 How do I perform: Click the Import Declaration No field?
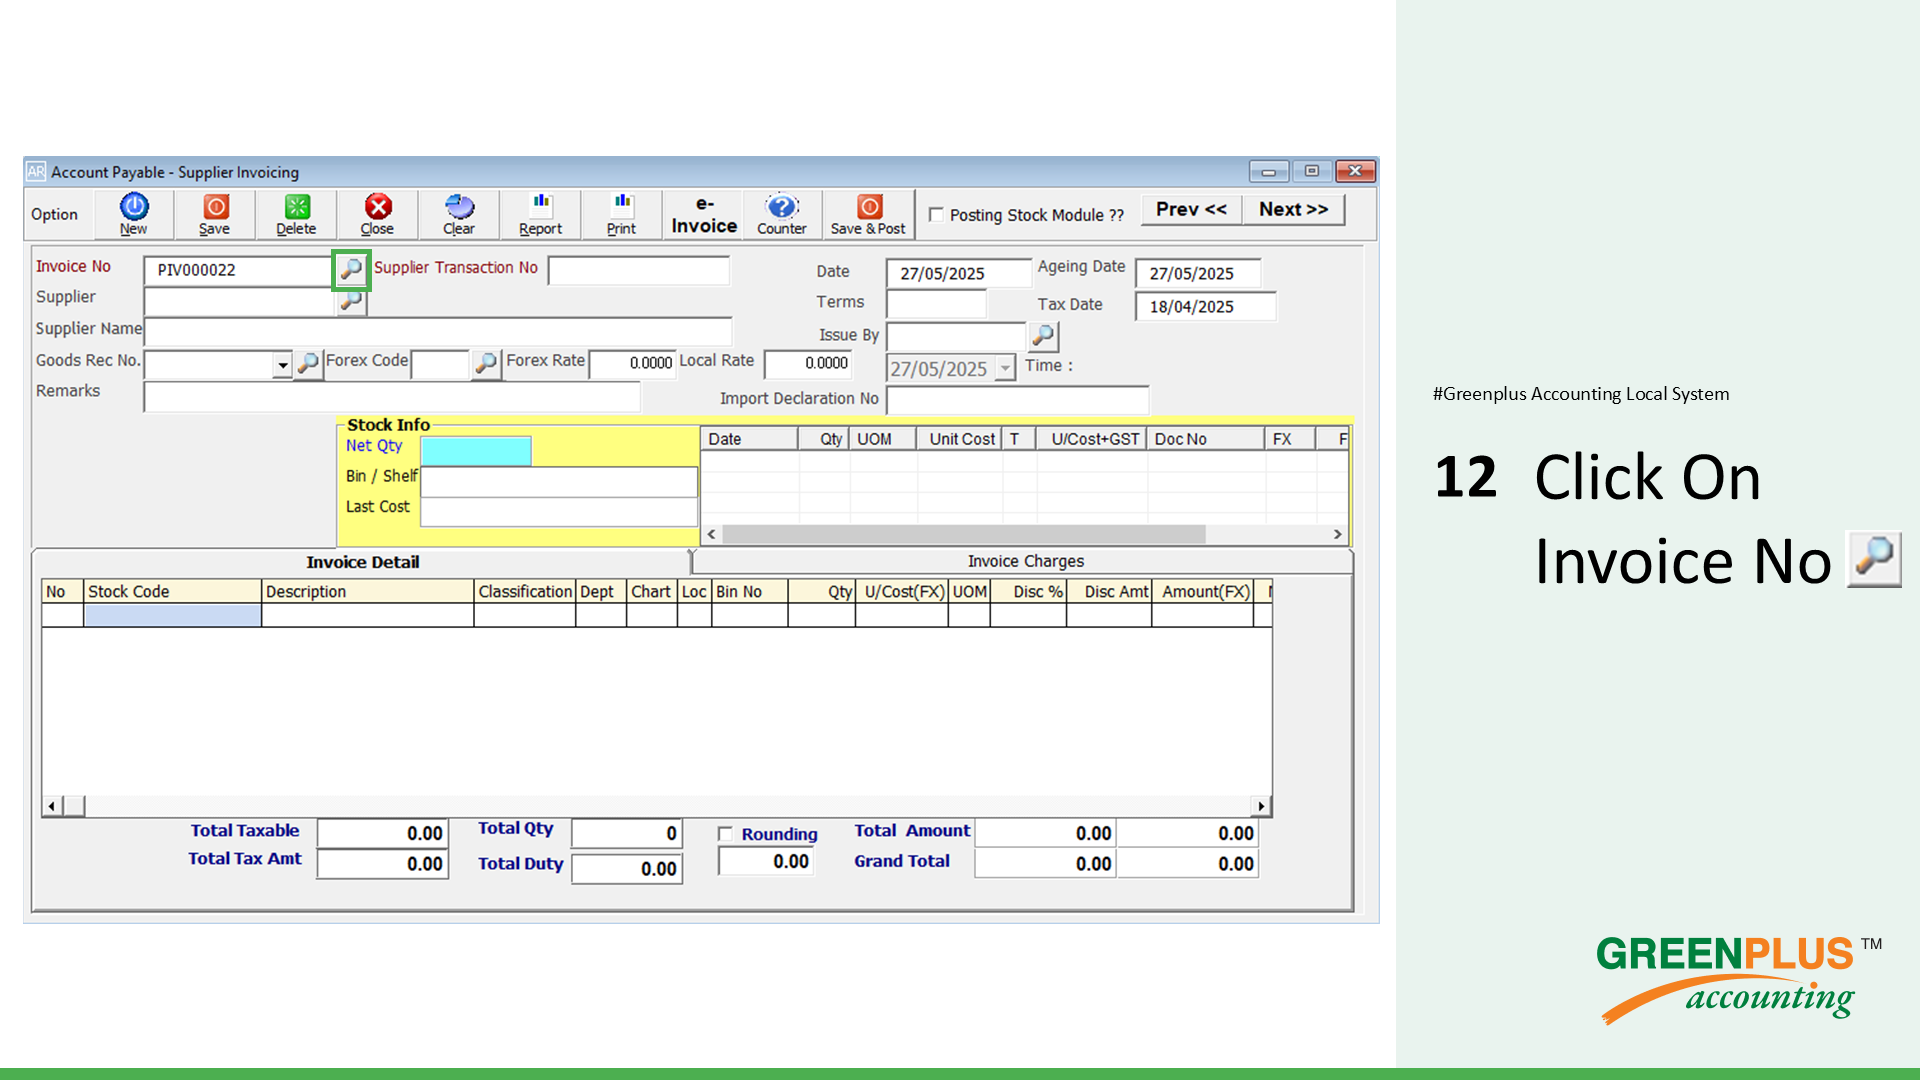pos(1017,400)
